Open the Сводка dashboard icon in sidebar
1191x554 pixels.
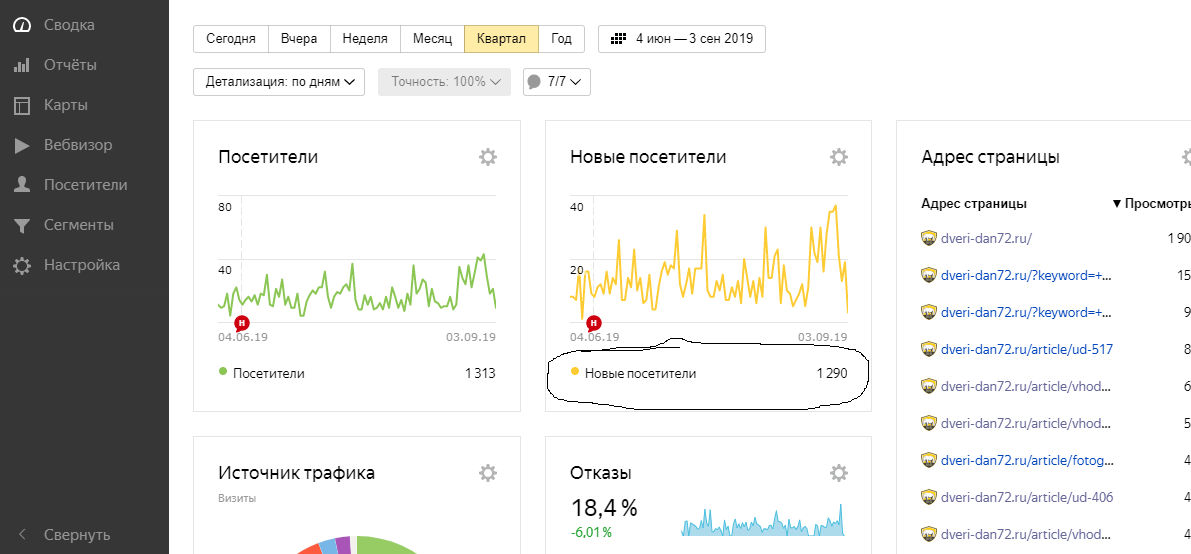(x=22, y=24)
